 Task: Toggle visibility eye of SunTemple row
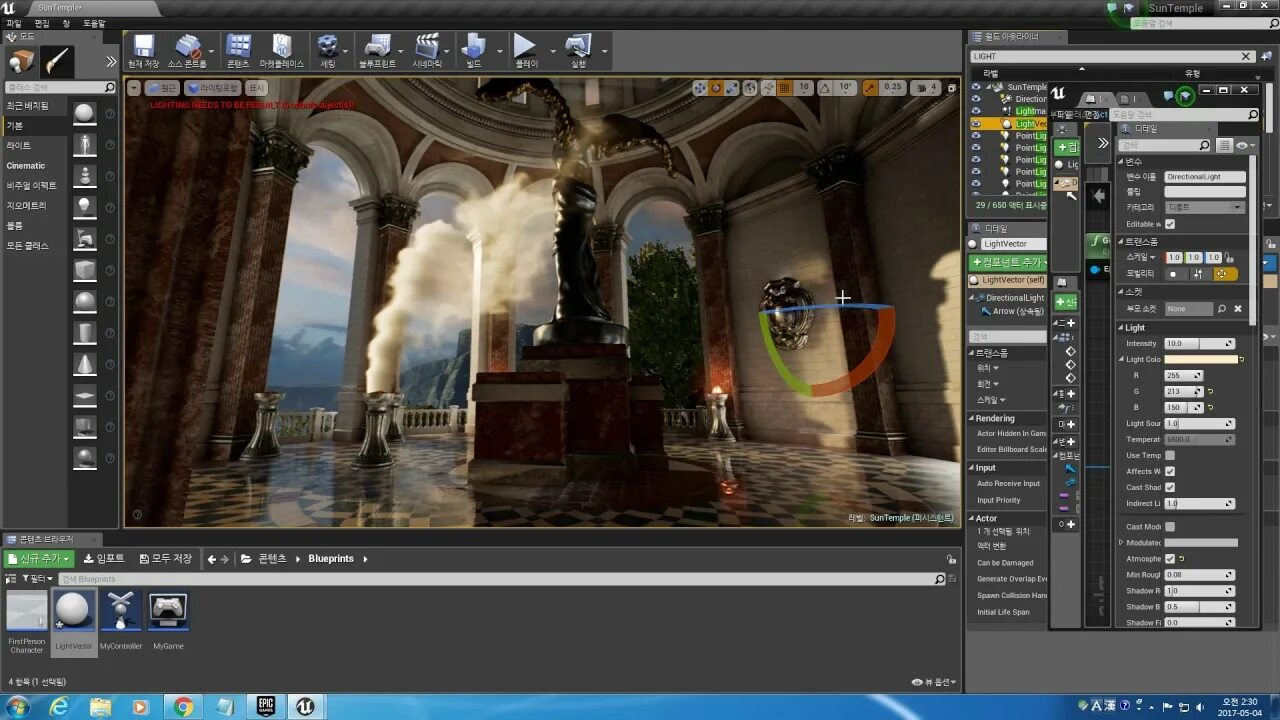coord(976,87)
